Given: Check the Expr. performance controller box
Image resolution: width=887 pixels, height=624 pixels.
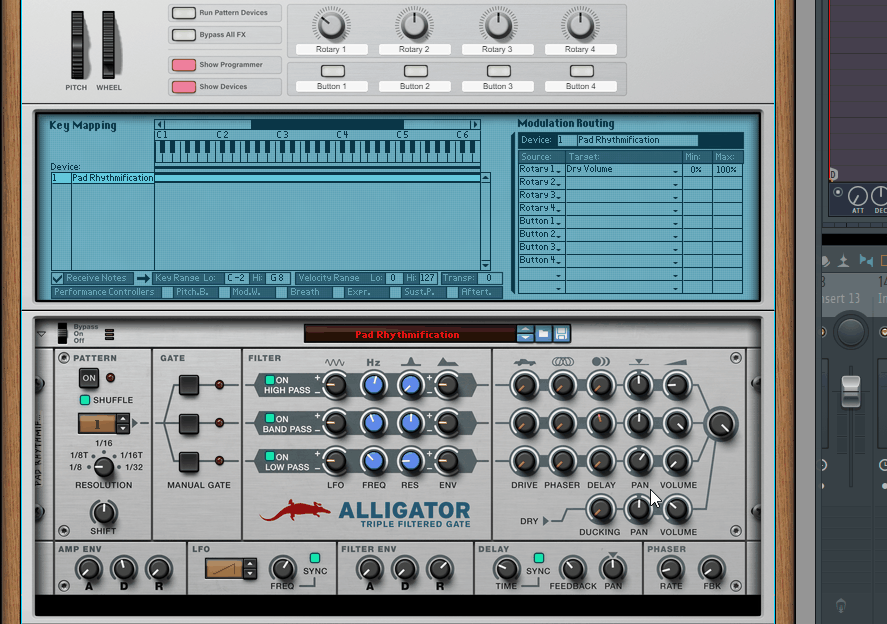Looking at the screenshot, I should pyautogui.click(x=338, y=292).
